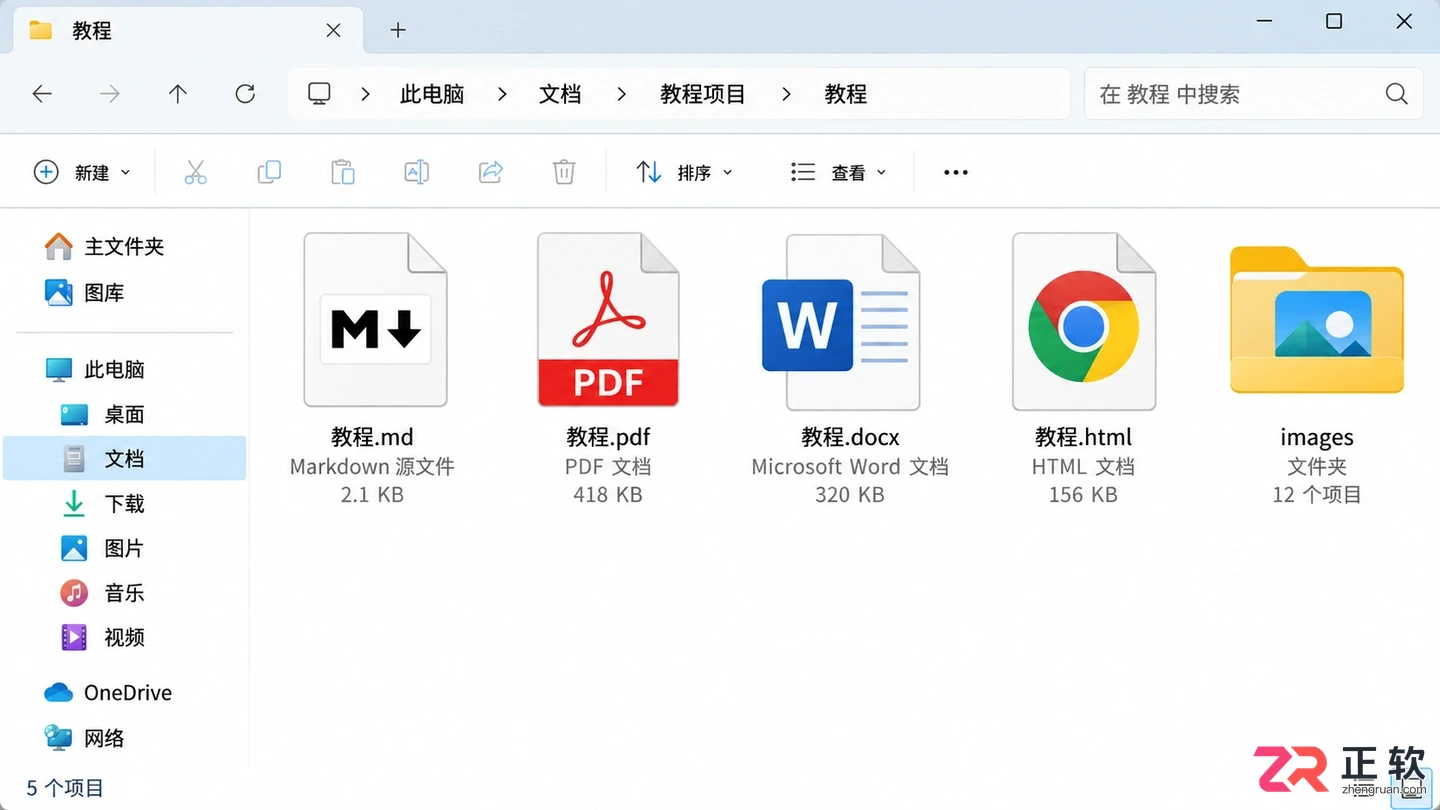Open 视频 in the sidebar
Screen dimensions: 1440x810
point(103,637)
